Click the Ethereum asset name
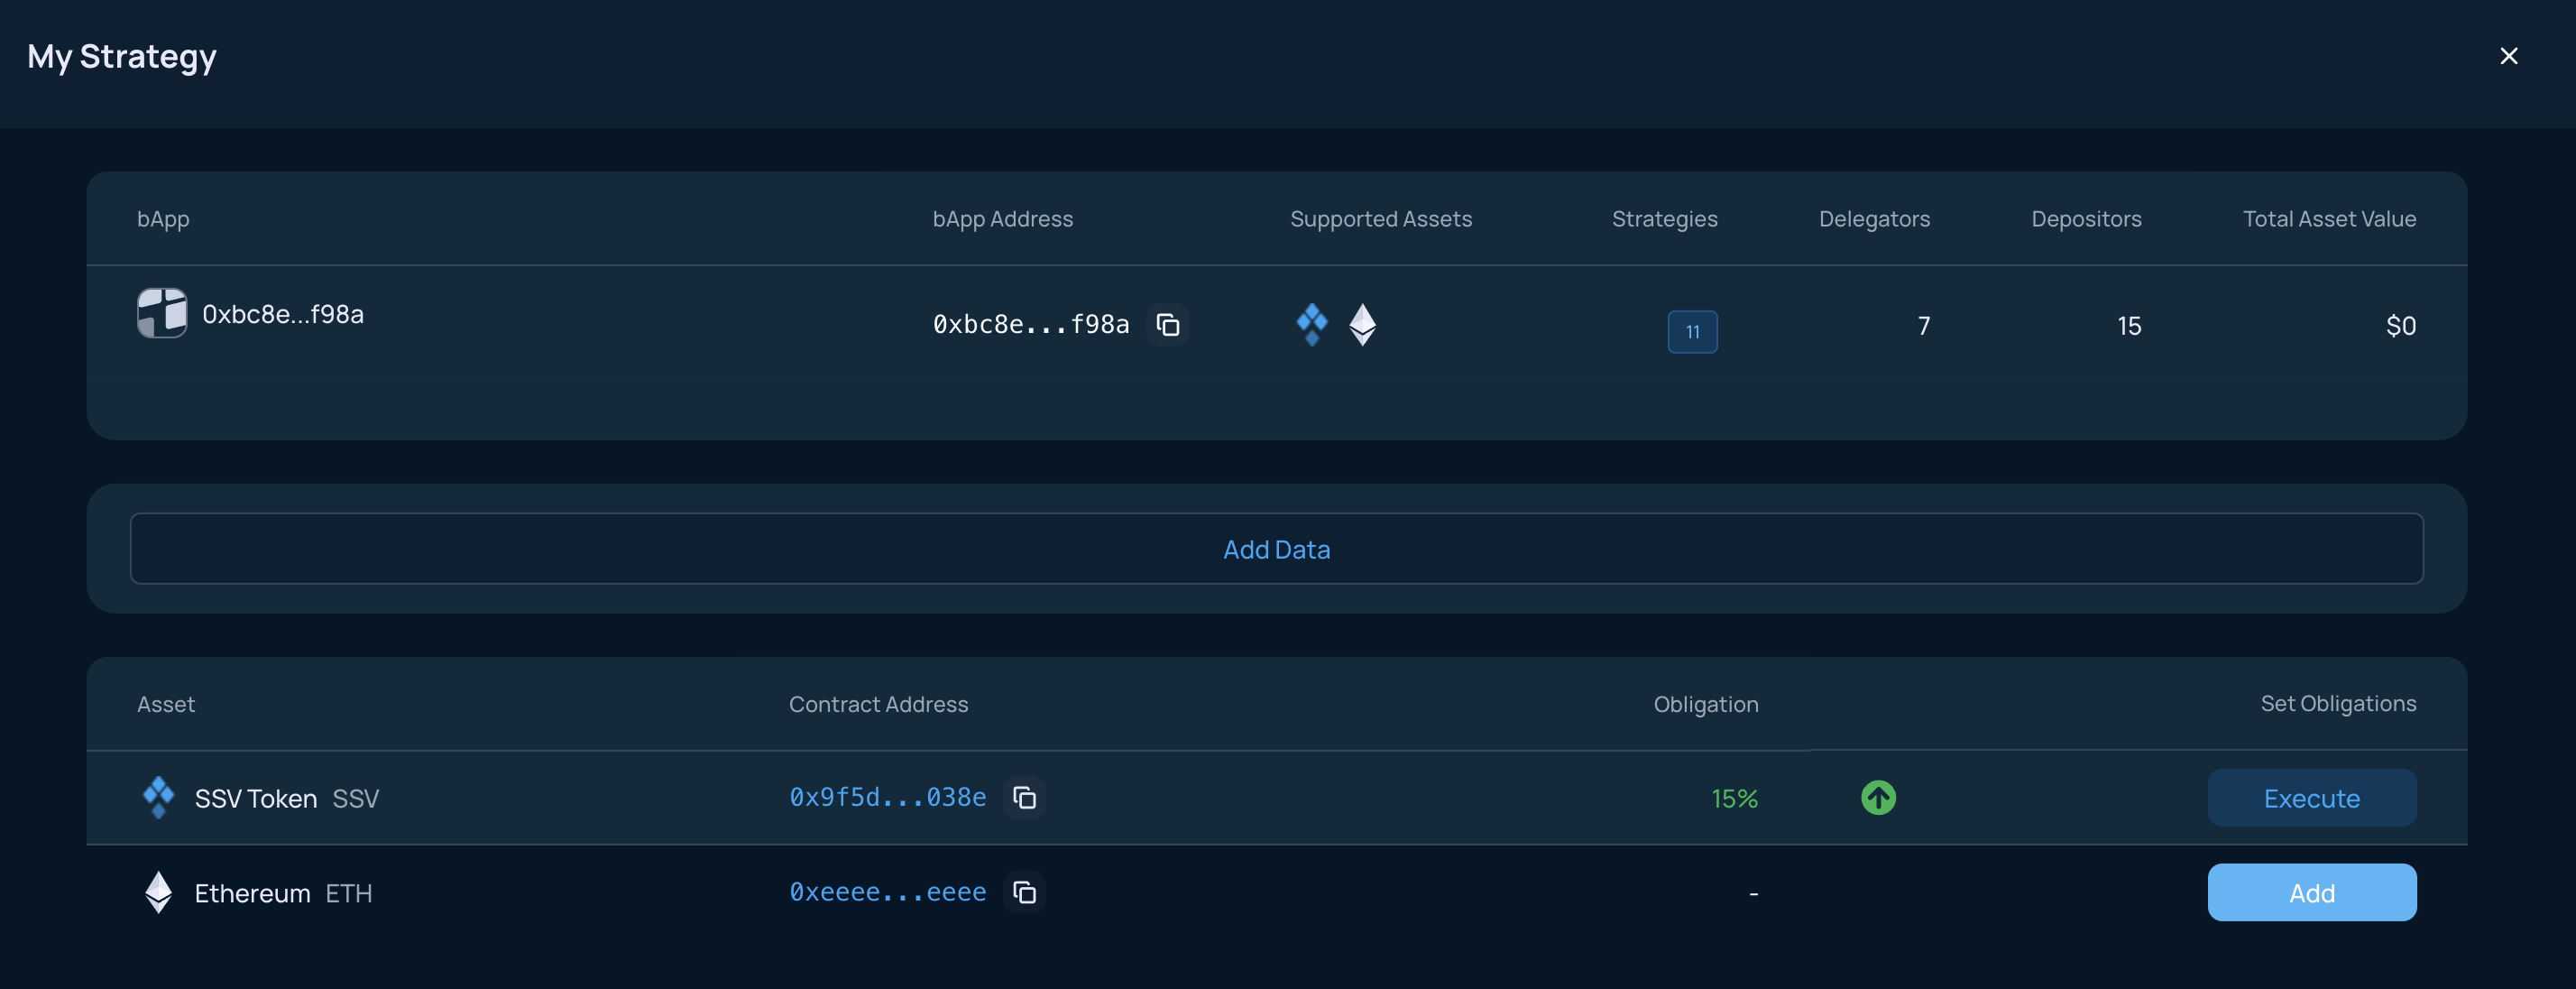This screenshot has height=989, width=2576. (x=252, y=893)
